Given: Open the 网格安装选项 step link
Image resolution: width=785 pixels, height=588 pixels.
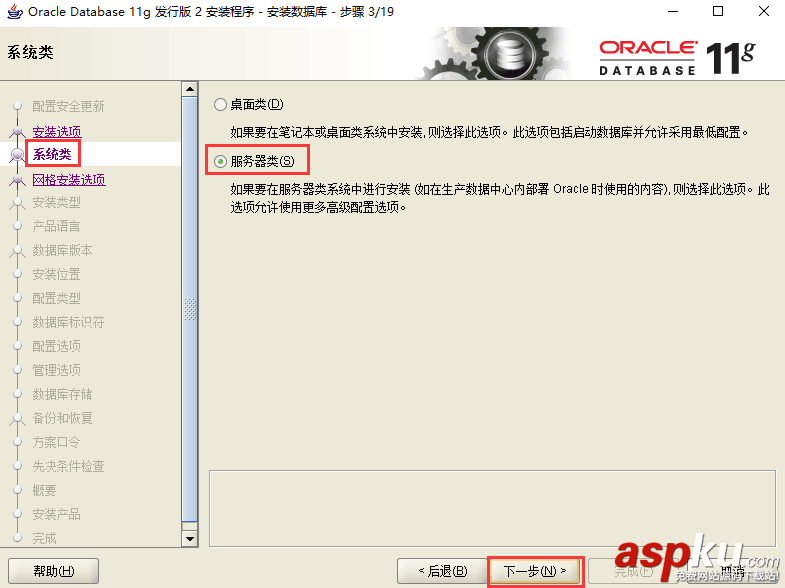Looking at the screenshot, I should coord(69,179).
